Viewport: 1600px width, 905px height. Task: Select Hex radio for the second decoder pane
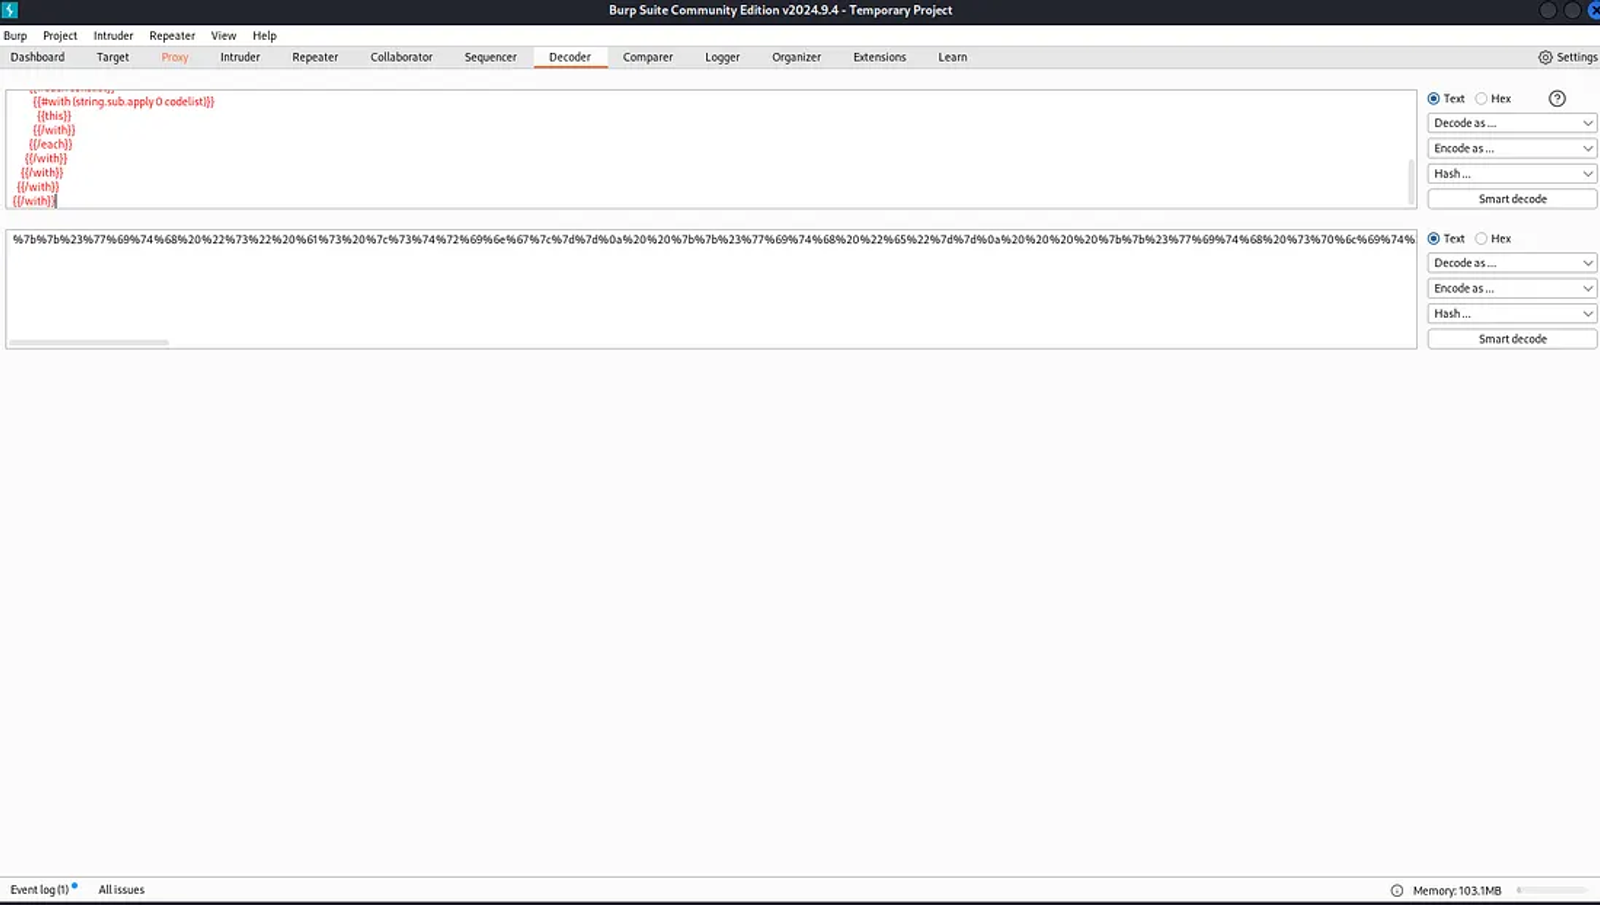pos(1481,238)
